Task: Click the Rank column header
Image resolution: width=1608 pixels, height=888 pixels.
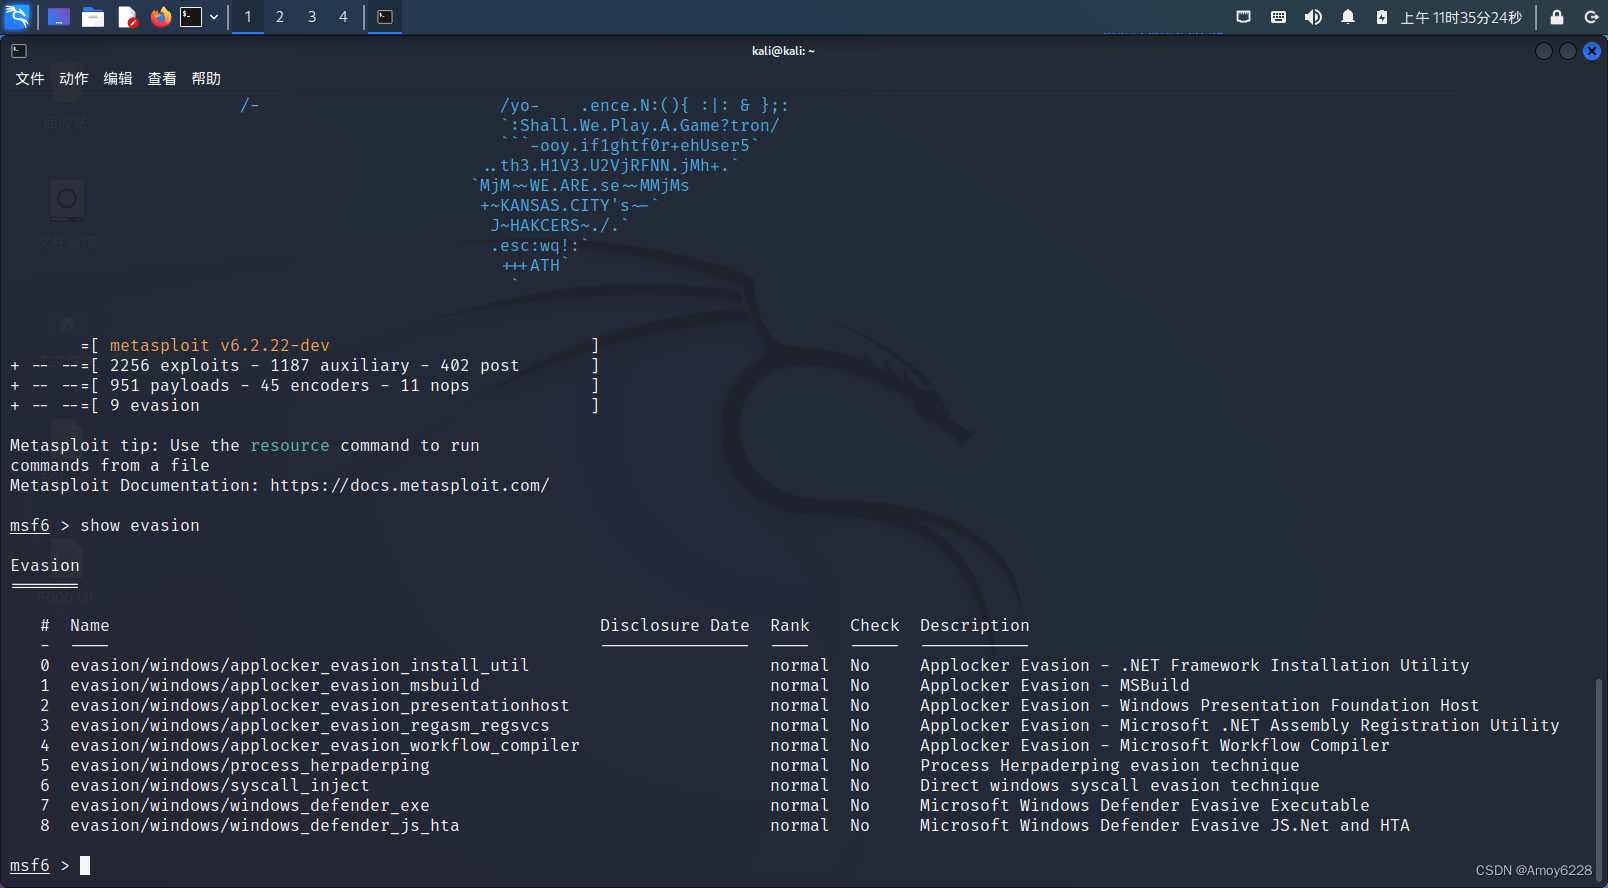Action: pyautogui.click(x=790, y=626)
